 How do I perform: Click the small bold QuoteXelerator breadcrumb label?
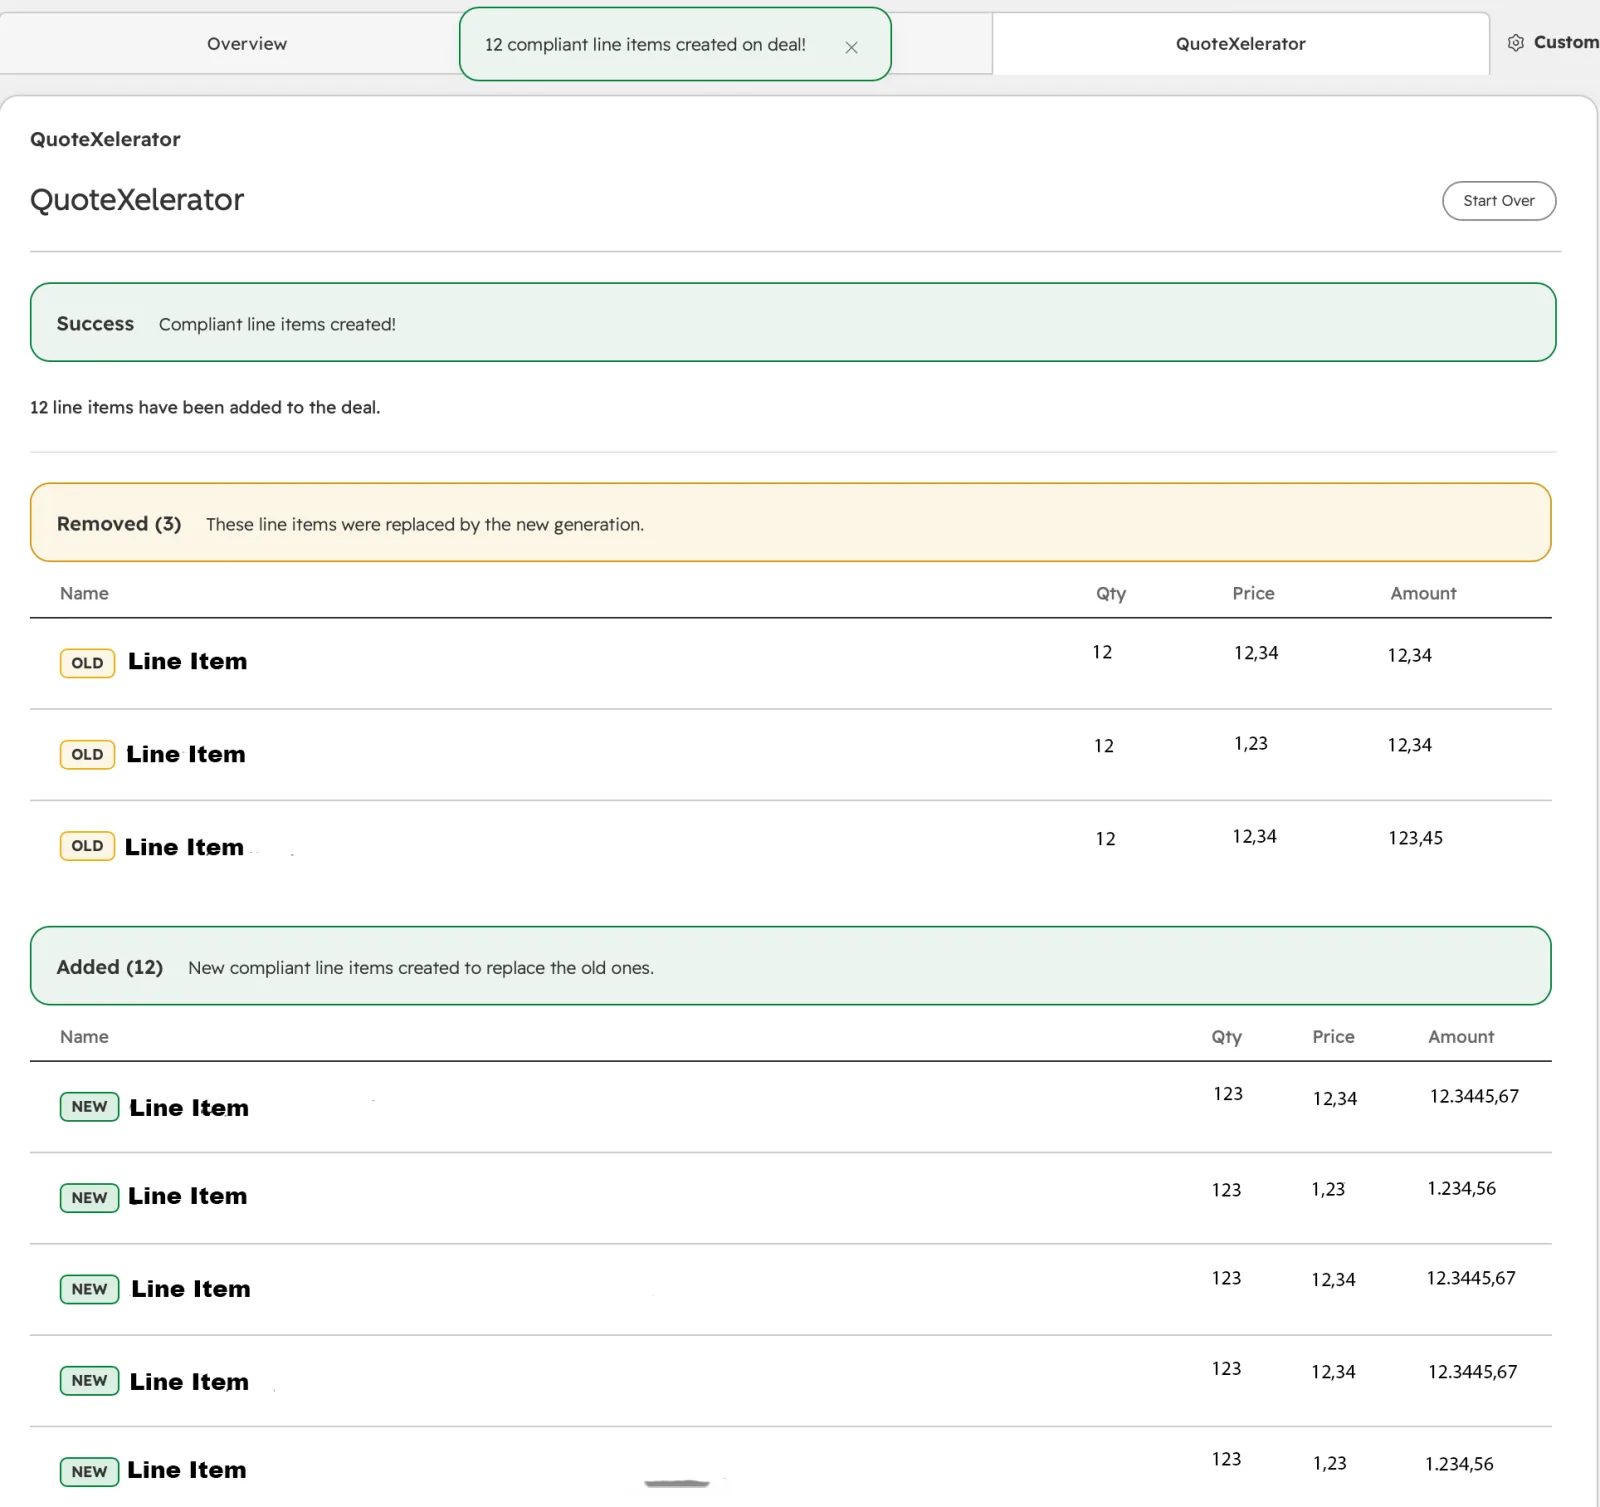click(105, 139)
